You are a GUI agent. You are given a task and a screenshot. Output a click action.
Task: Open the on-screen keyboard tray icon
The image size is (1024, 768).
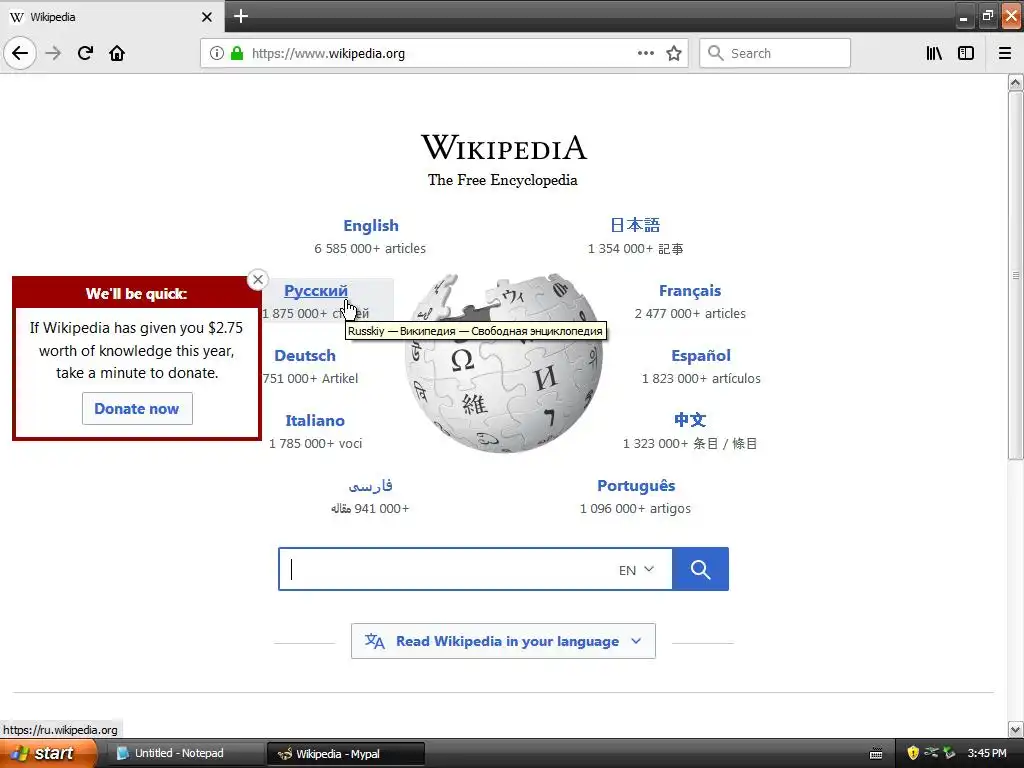pos(876,754)
